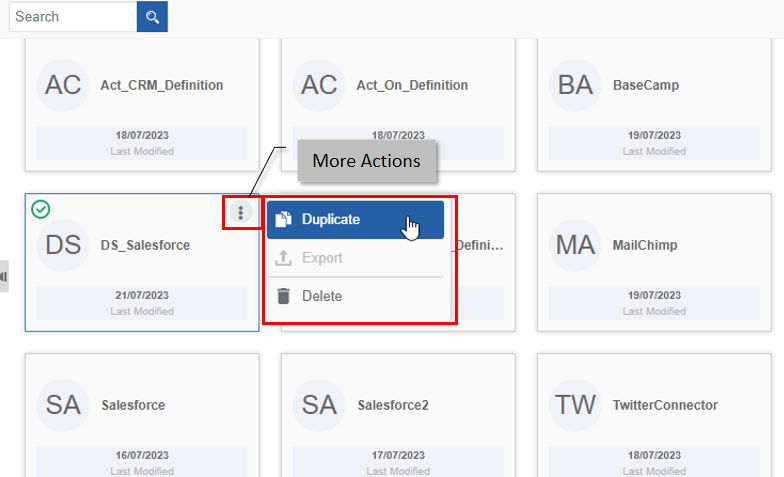Screen dimensions: 784x477
Task: Click the 19/07/2023 date on BaseCamp
Action: (x=654, y=136)
